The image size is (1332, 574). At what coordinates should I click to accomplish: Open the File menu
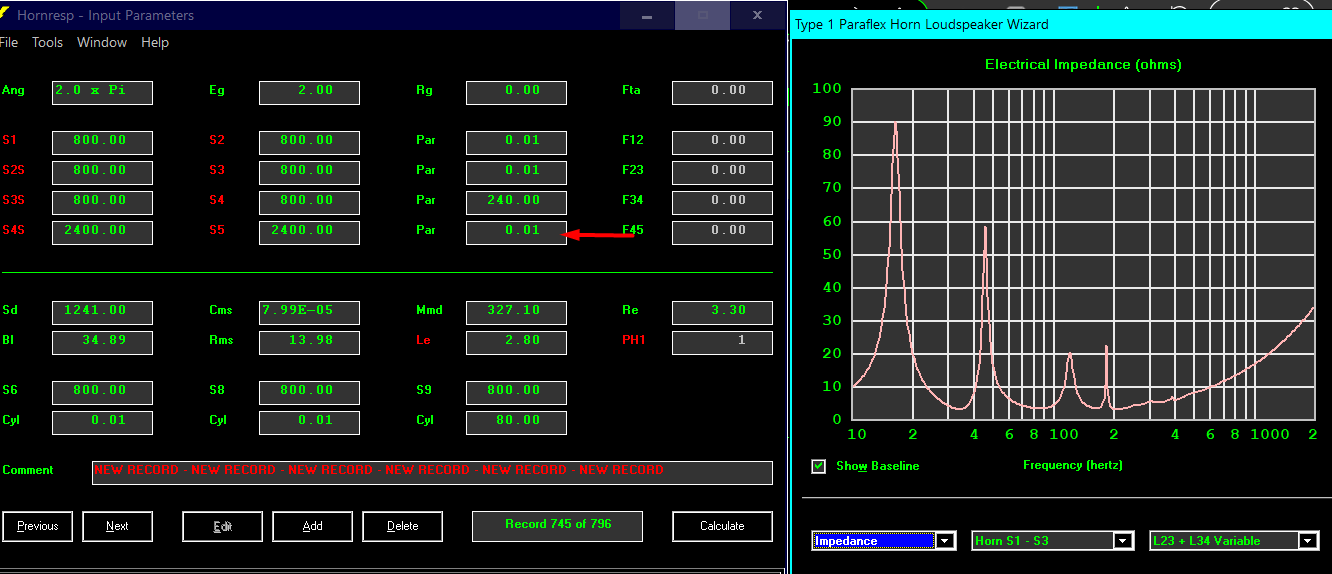pos(9,42)
